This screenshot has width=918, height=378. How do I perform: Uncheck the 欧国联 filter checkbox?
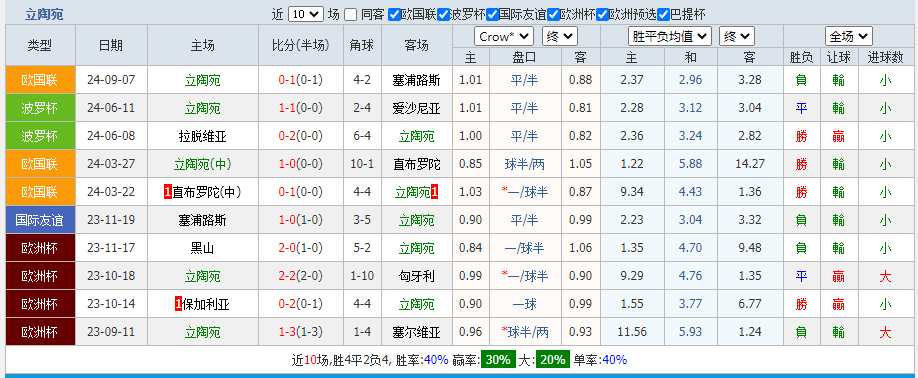(394, 15)
